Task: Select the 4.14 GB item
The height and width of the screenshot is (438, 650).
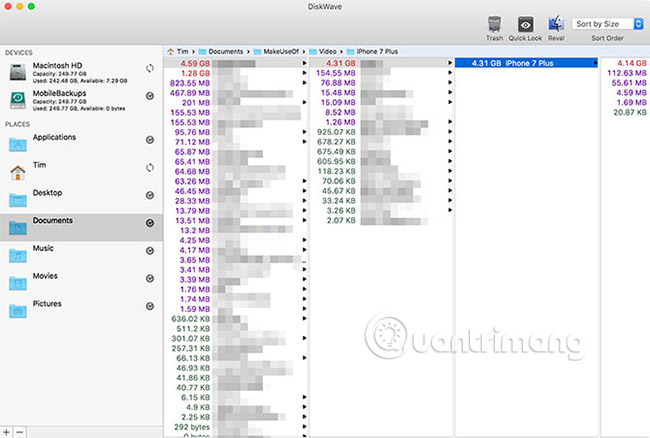Action: [x=625, y=63]
